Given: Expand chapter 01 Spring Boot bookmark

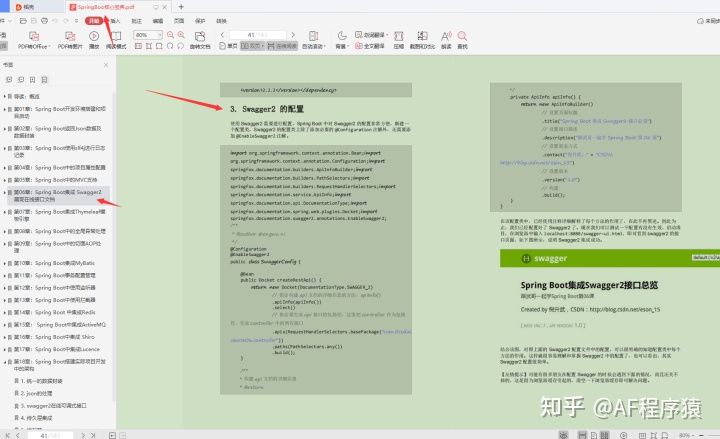Looking at the screenshot, I should point(4,109).
